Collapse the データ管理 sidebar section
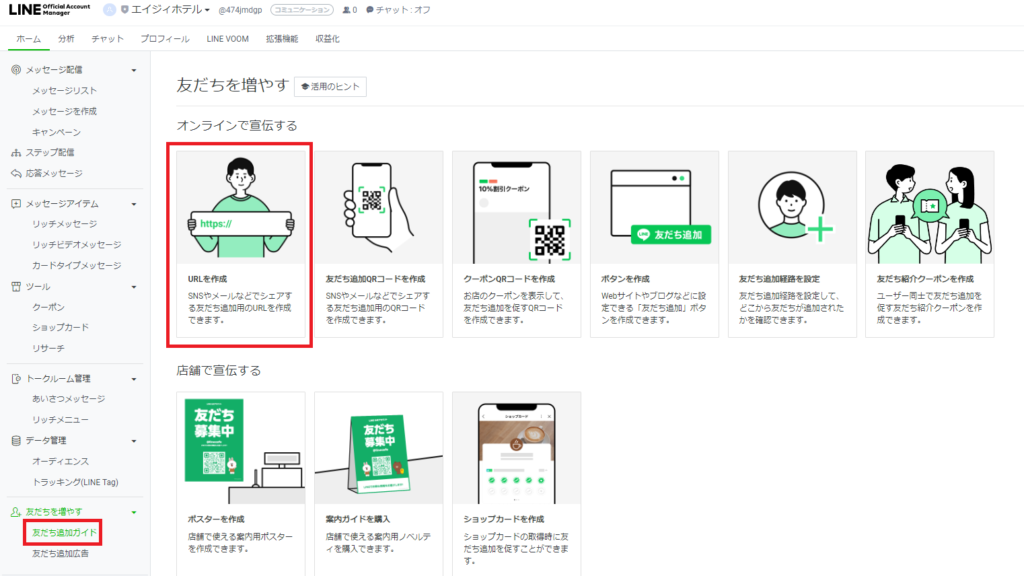The width and height of the screenshot is (1024, 576). click(133, 440)
